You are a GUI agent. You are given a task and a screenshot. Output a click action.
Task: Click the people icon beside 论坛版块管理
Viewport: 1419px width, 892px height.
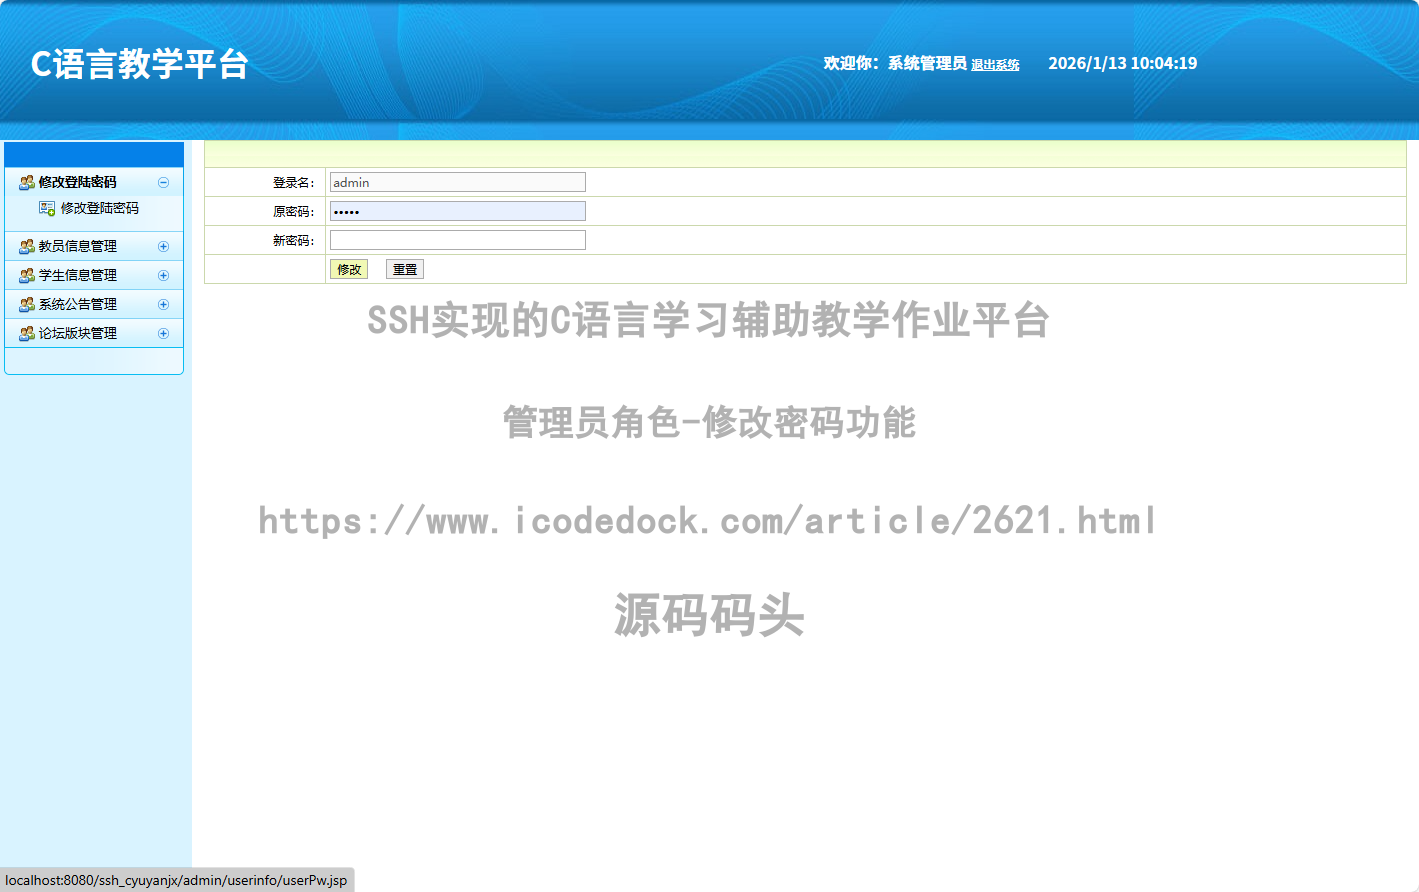(x=27, y=333)
